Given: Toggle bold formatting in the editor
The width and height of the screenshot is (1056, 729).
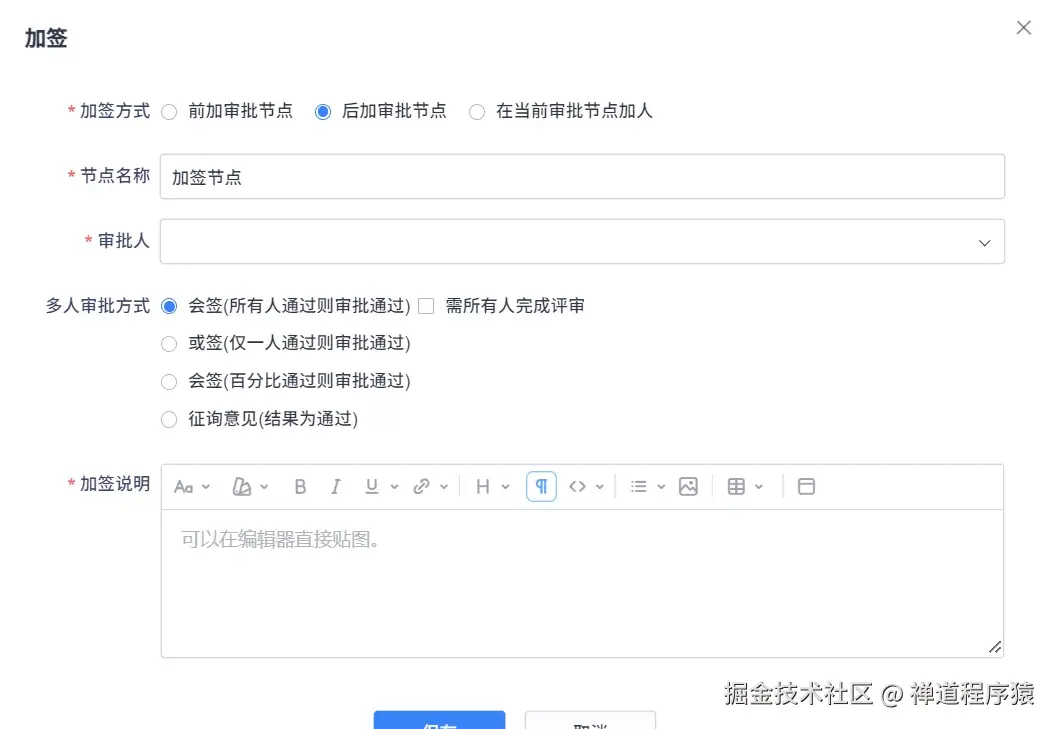Looking at the screenshot, I should pyautogui.click(x=299, y=486).
